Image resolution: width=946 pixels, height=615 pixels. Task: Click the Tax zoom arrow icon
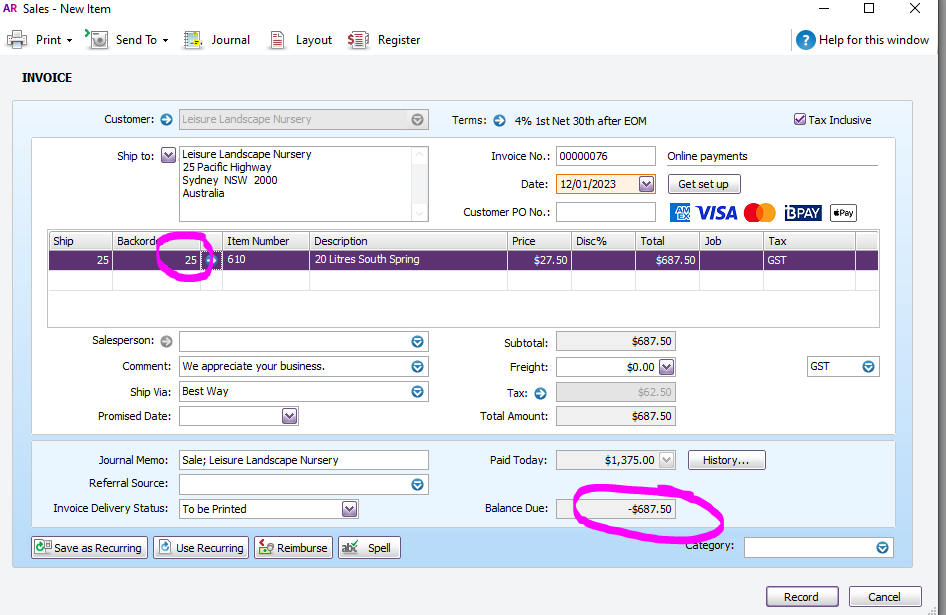(x=541, y=393)
